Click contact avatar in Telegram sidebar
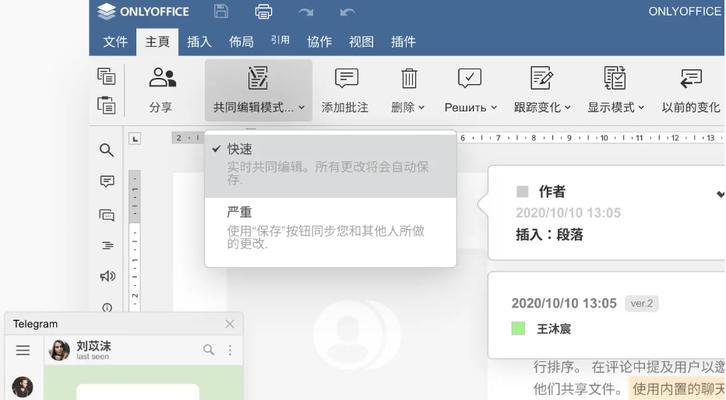Viewport: 726px width, 400px height. pos(22,387)
